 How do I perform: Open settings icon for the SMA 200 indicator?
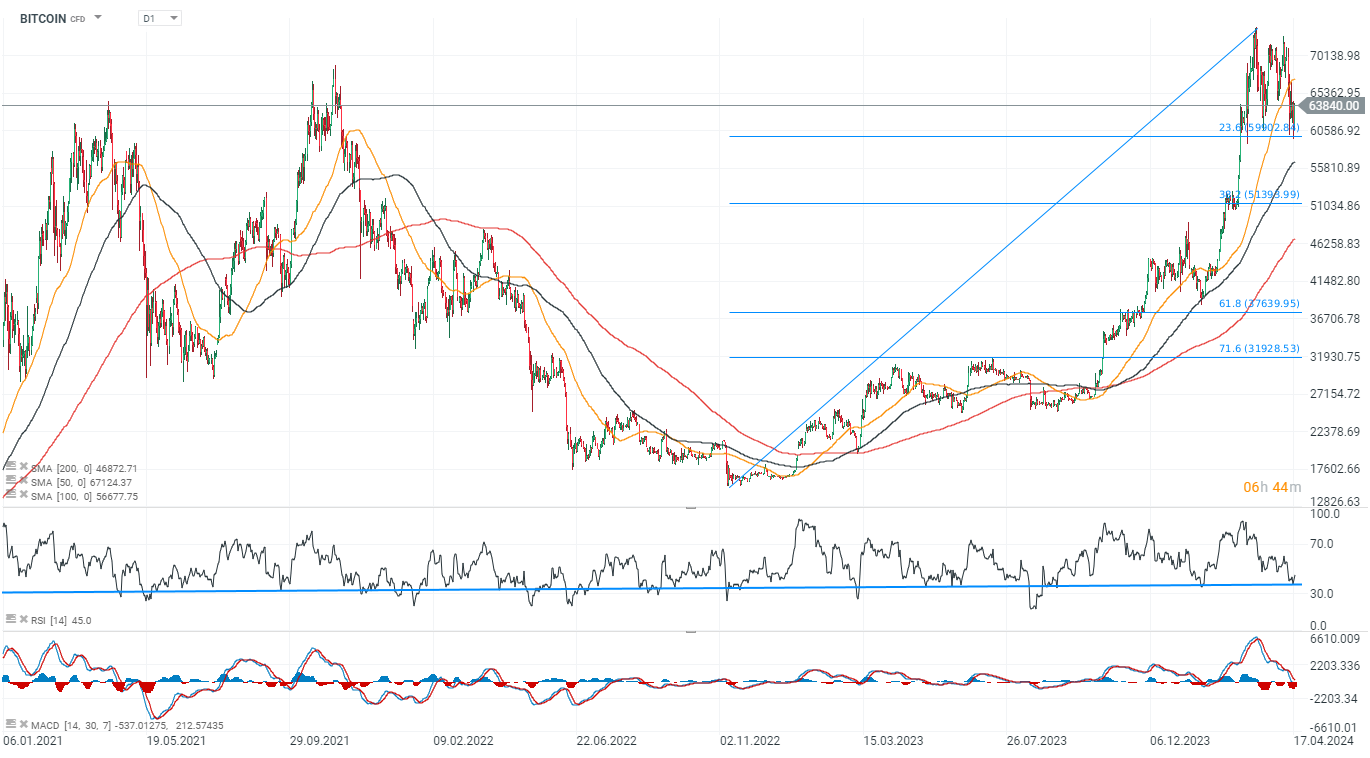(x=10, y=468)
